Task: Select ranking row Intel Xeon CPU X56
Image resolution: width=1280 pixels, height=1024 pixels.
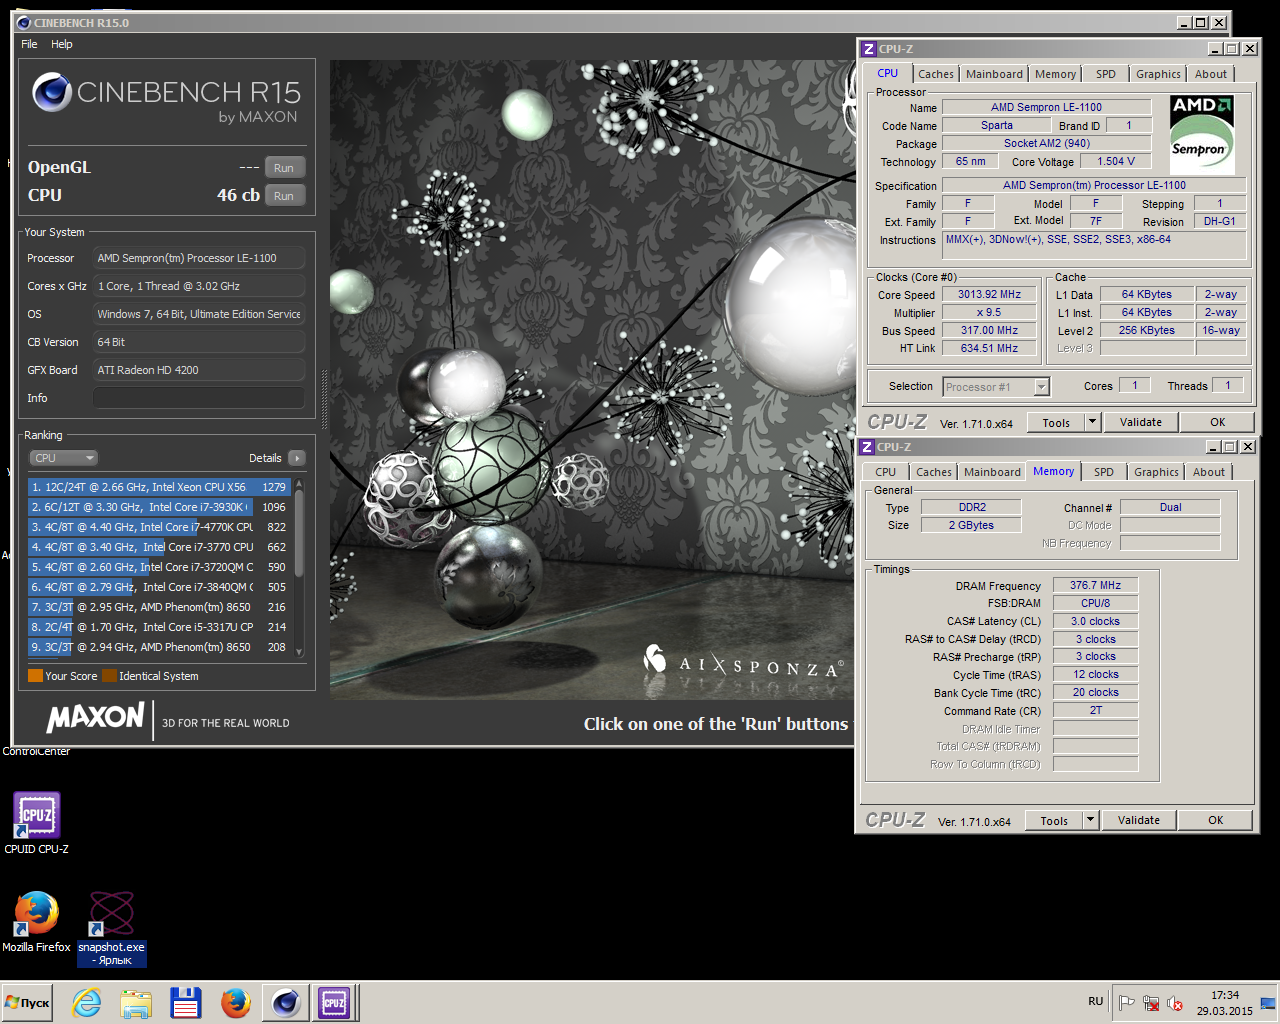Action: pos(159,487)
